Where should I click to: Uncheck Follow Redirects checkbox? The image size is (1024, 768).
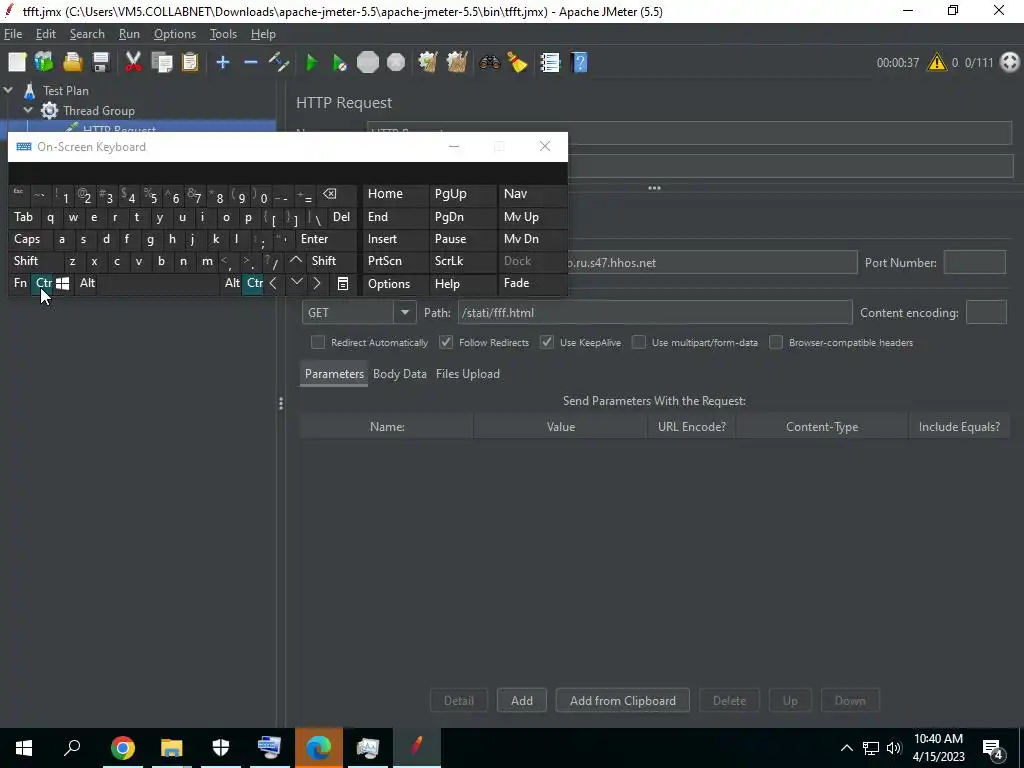446,342
